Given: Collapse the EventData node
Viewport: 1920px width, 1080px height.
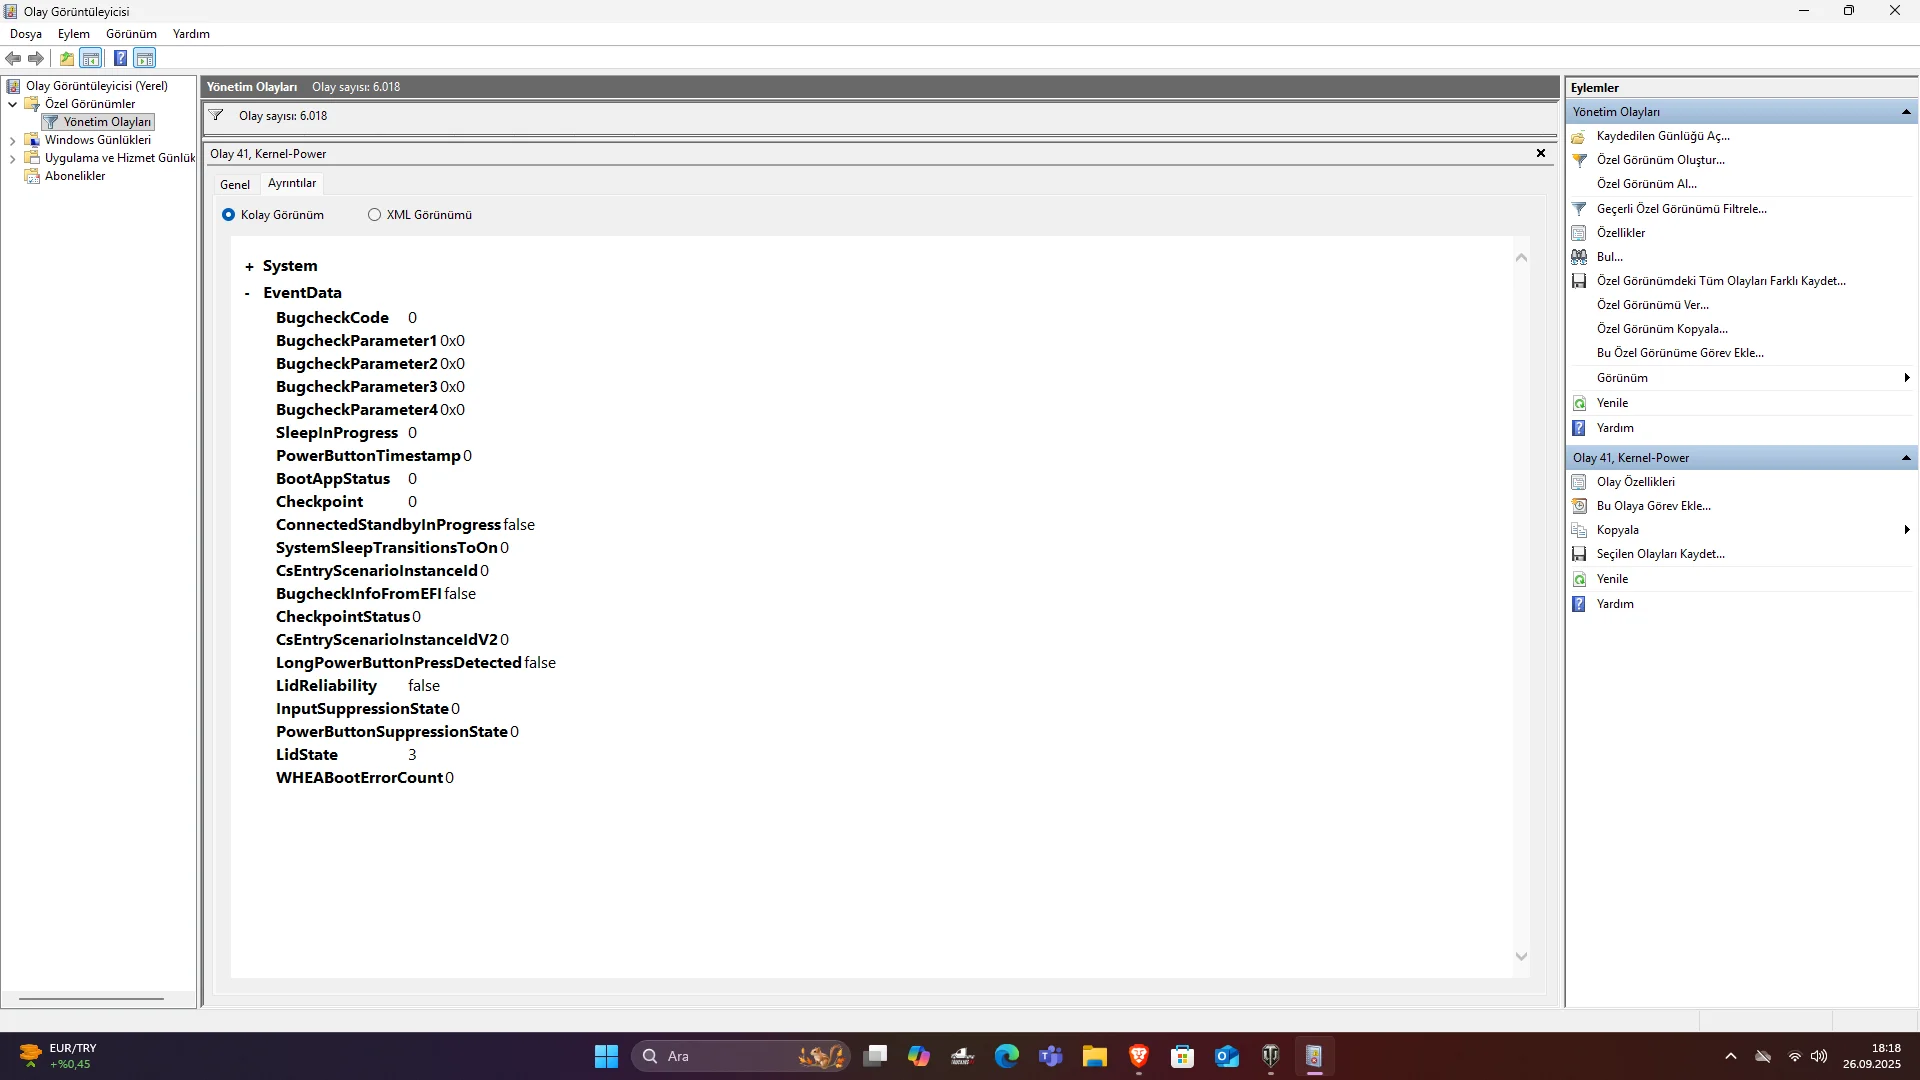Looking at the screenshot, I should (248, 294).
